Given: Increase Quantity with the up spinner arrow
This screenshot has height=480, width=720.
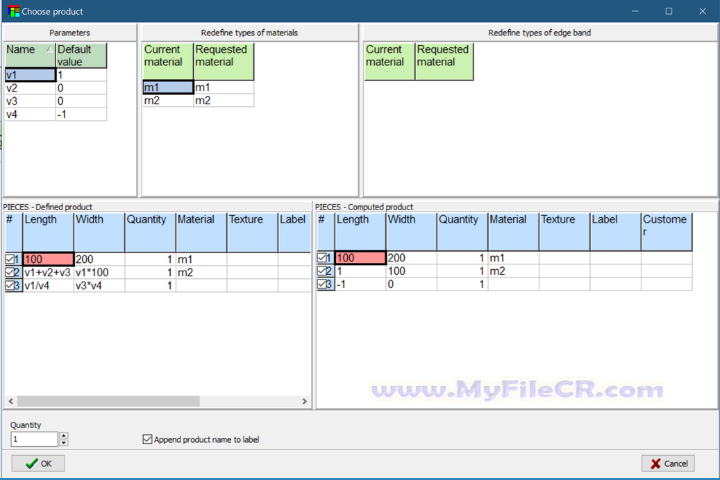Looking at the screenshot, I should point(64,435).
